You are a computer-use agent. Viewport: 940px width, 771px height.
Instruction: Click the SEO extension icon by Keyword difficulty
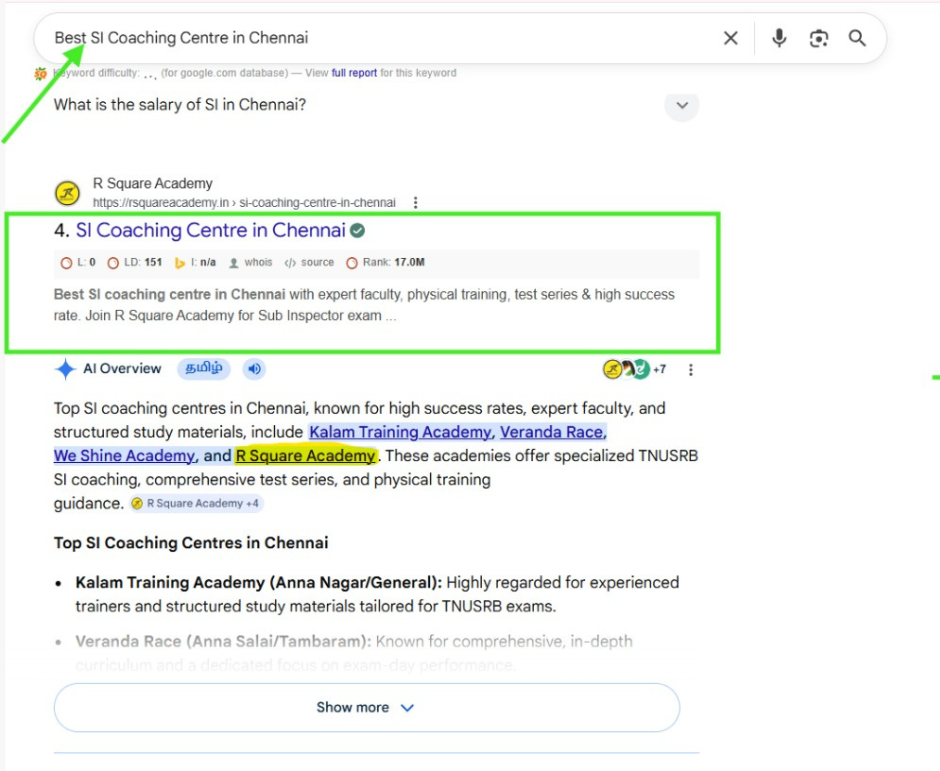point(41,74)
